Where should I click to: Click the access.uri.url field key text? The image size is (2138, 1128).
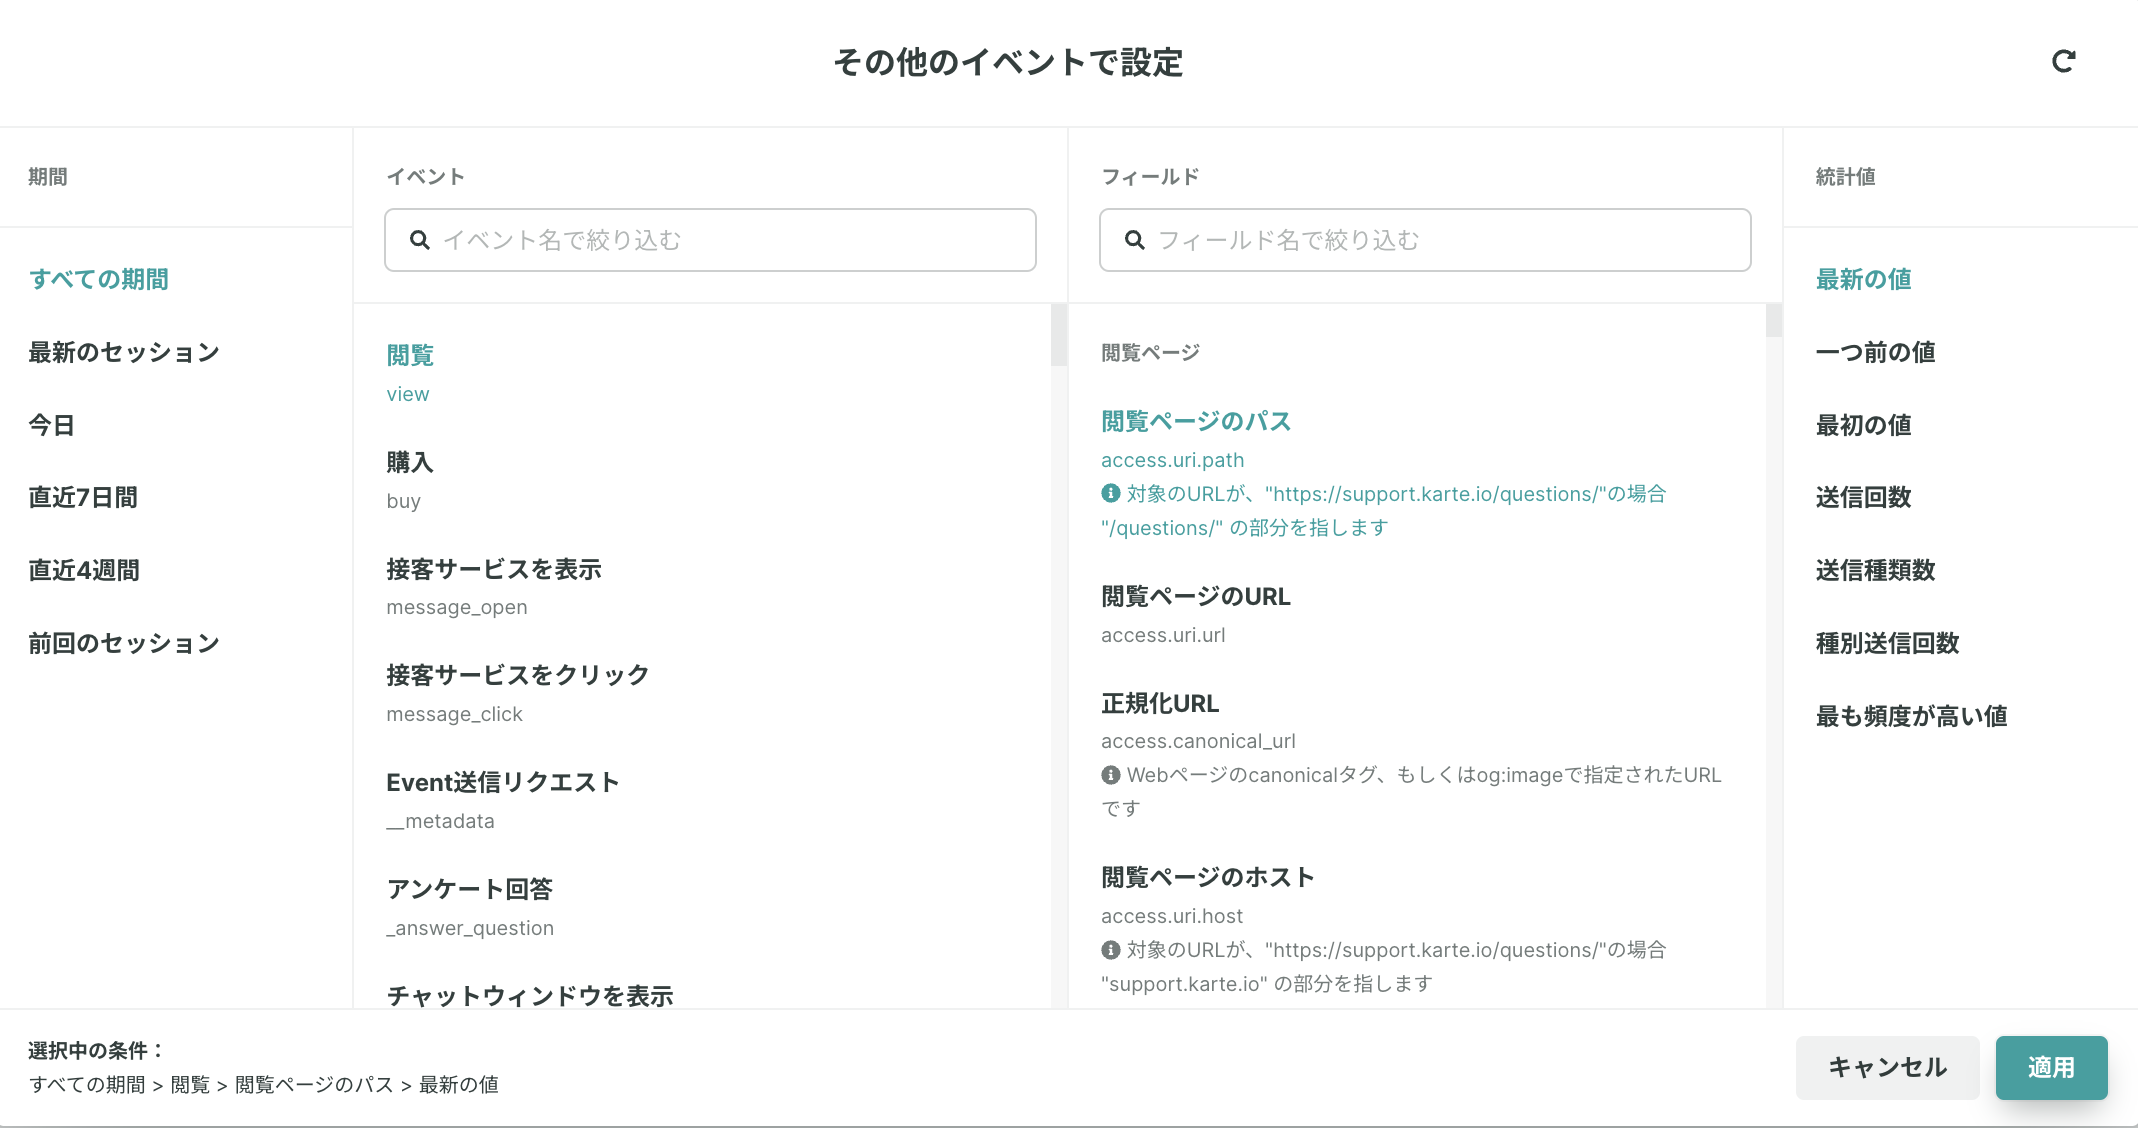pyautogui.click(x=1163, y=635)
